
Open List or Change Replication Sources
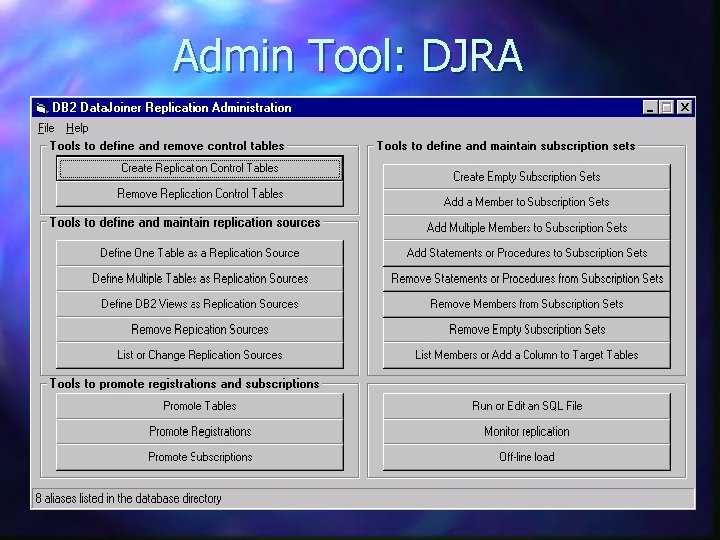pyautogui.click(x=200, y=355)
